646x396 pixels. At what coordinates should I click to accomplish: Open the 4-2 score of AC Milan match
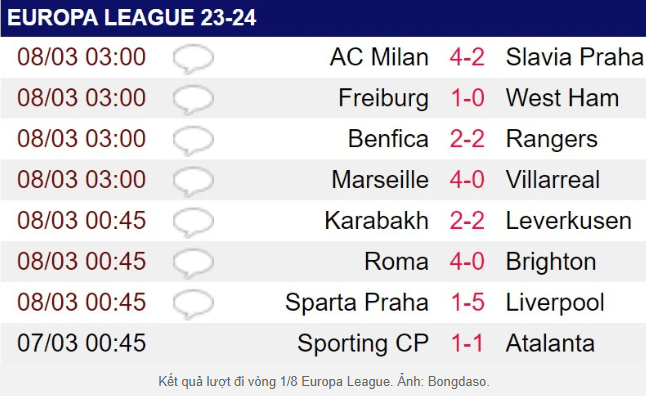click(x=467, y=57)
